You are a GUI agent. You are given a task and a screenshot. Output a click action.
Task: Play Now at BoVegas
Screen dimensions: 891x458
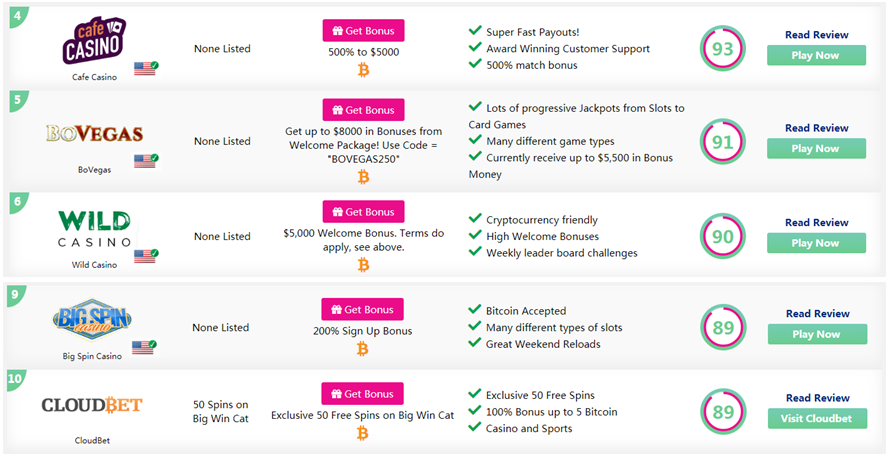point(817,148)
